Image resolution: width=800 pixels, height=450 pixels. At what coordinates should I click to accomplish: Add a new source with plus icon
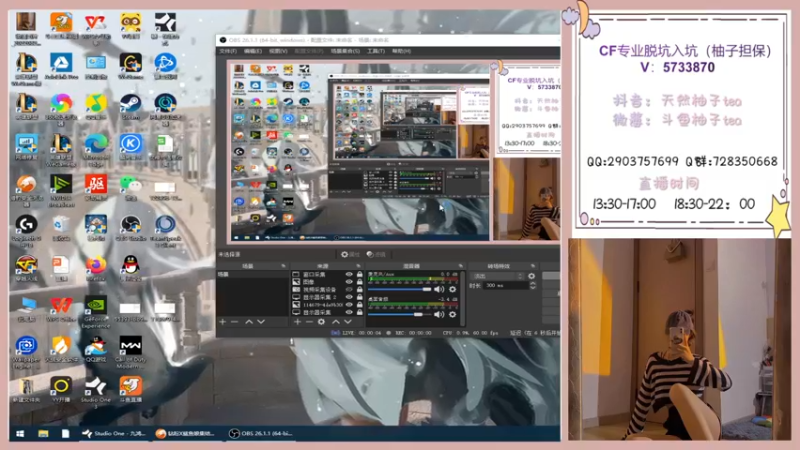point(297,322)
